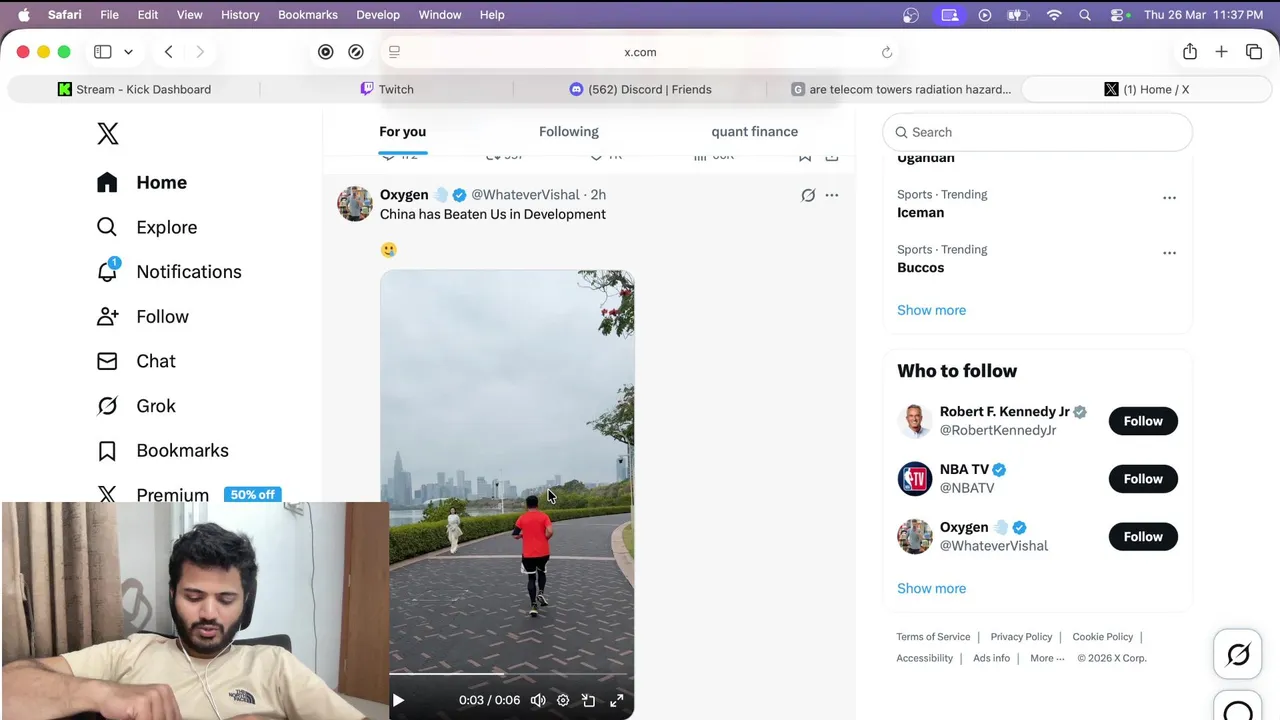Image resolution: width=1280 pixels, height=720 pixels.
Task: Open the floating Grok button
Action: click(x=1238, y=655)
